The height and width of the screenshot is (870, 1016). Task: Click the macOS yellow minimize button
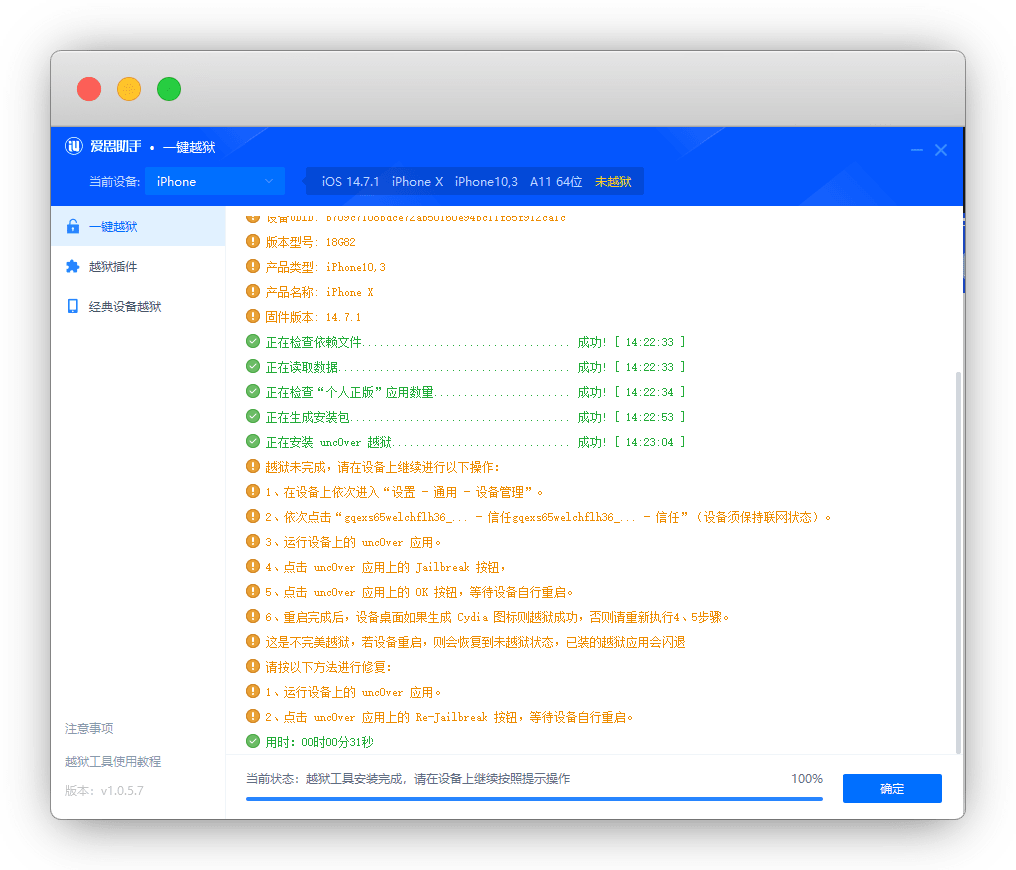click(129, 89)
